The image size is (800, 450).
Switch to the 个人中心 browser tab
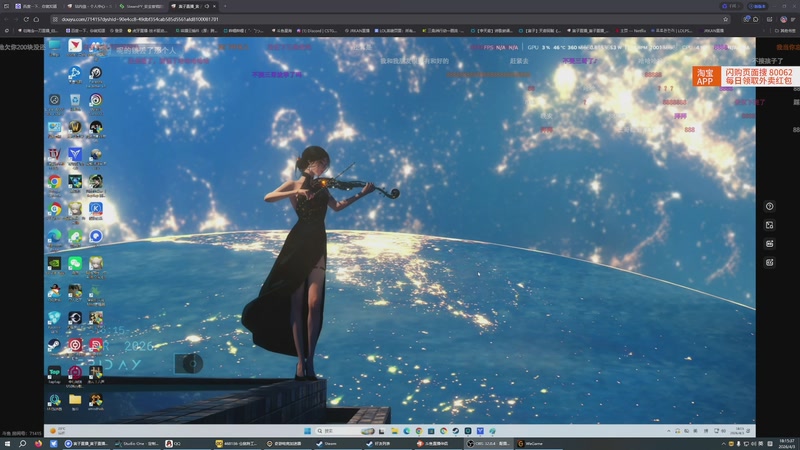point(89,6)
